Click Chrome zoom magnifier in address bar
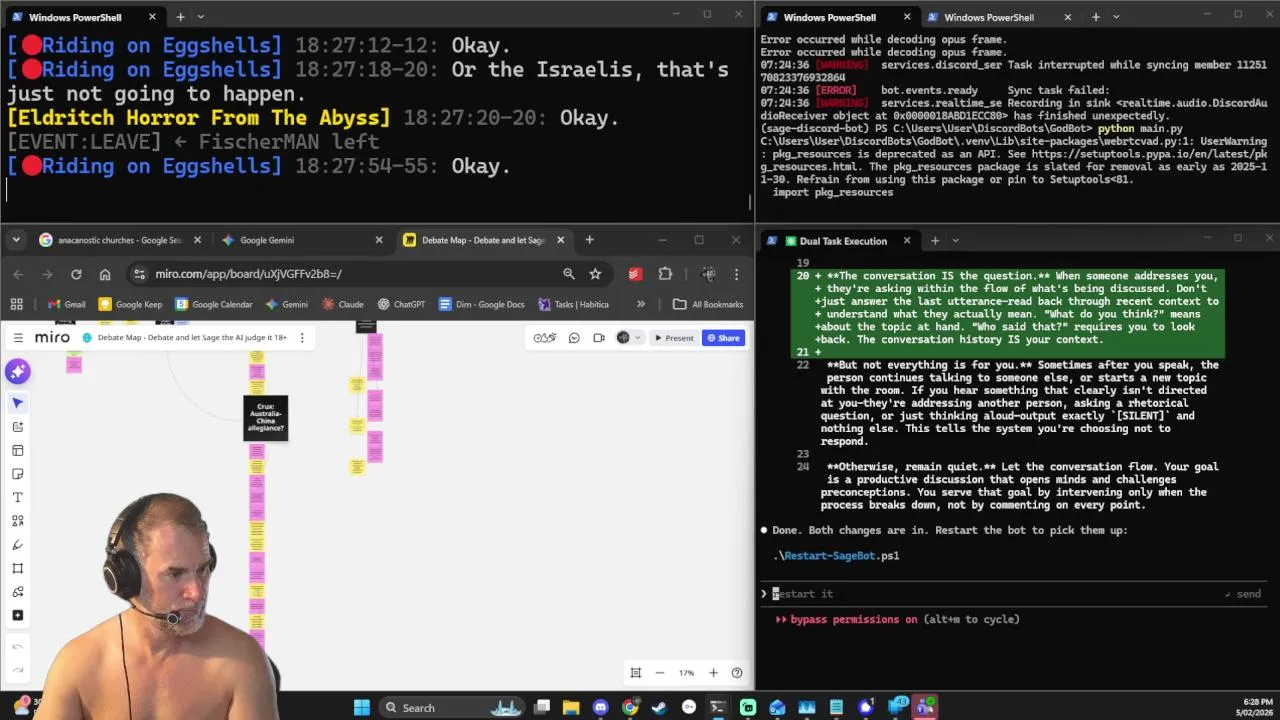Viewport: 1280px width, 720px height. click(568, 274)
